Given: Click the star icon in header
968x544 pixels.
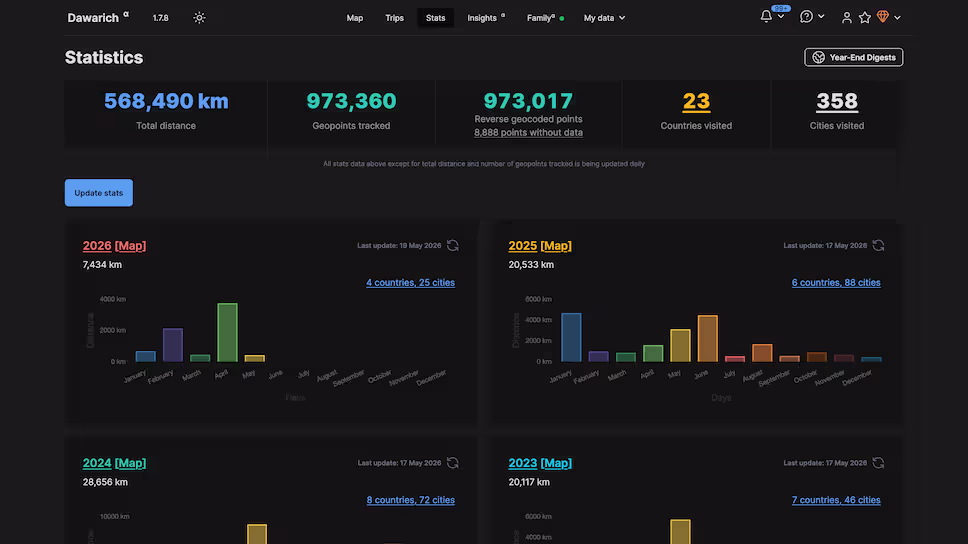Looking at the screenshot, I should tap(864, 18).
